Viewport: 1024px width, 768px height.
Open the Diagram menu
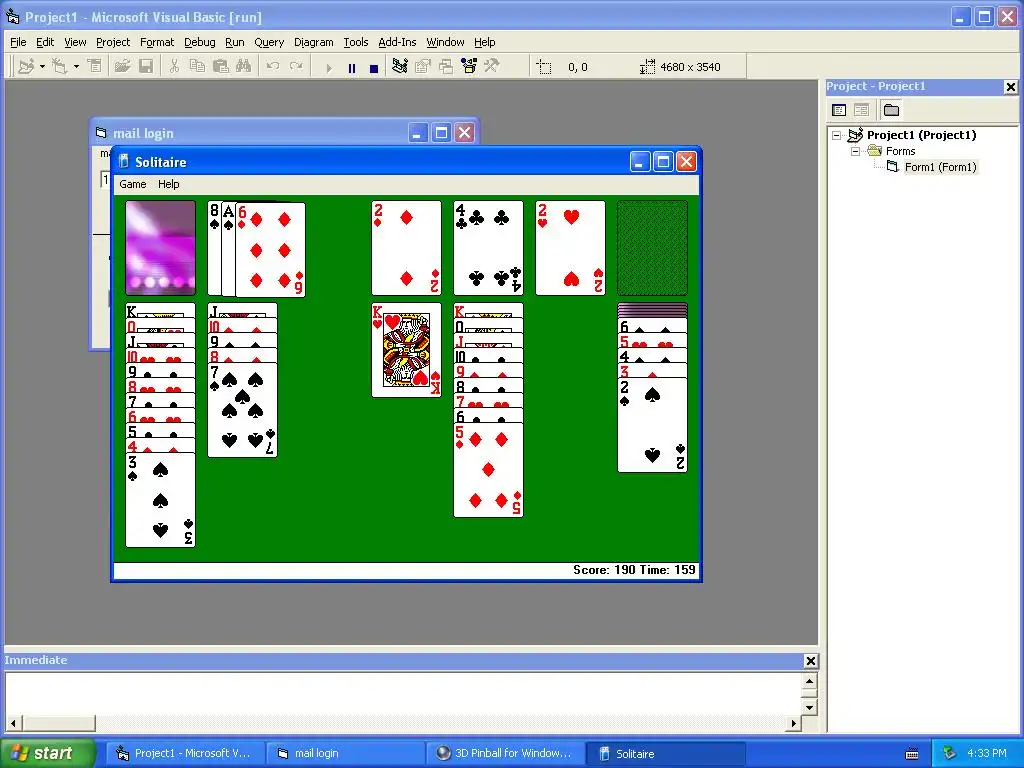coord(313,42)
